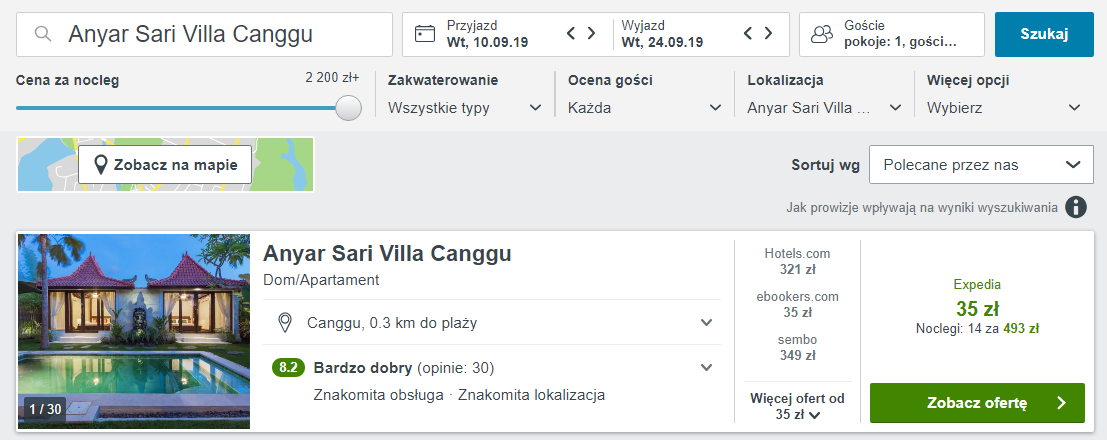The height and width of the screenshot is (440, 1107).
Task: Click the commission info icon
Action: point(1076,207)
